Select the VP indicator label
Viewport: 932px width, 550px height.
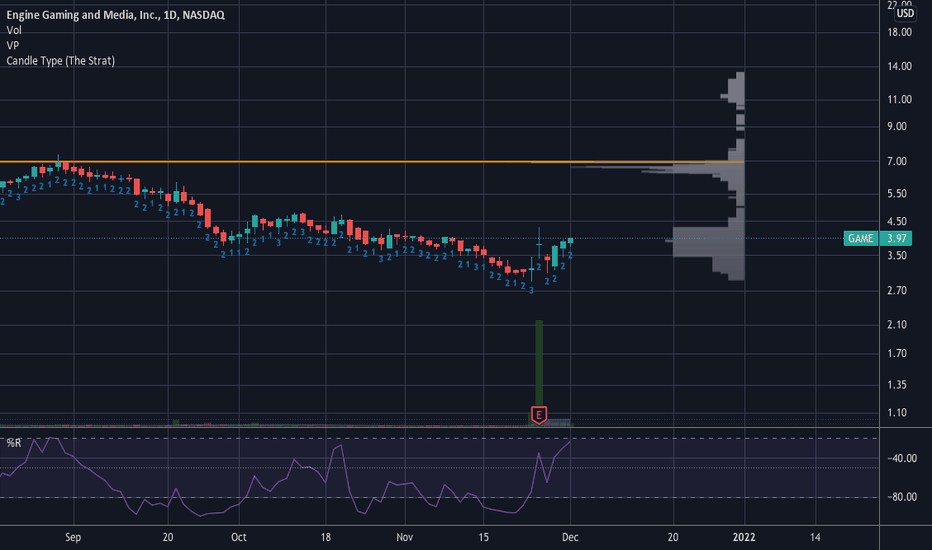tap(12, 45)
